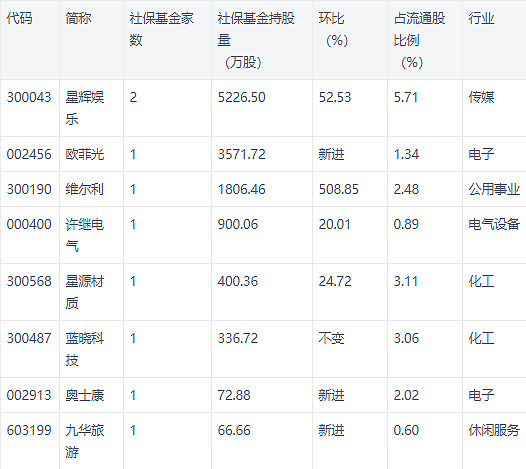Click the change value 20.01
The image size is (526, 469).
pos(334,224)
